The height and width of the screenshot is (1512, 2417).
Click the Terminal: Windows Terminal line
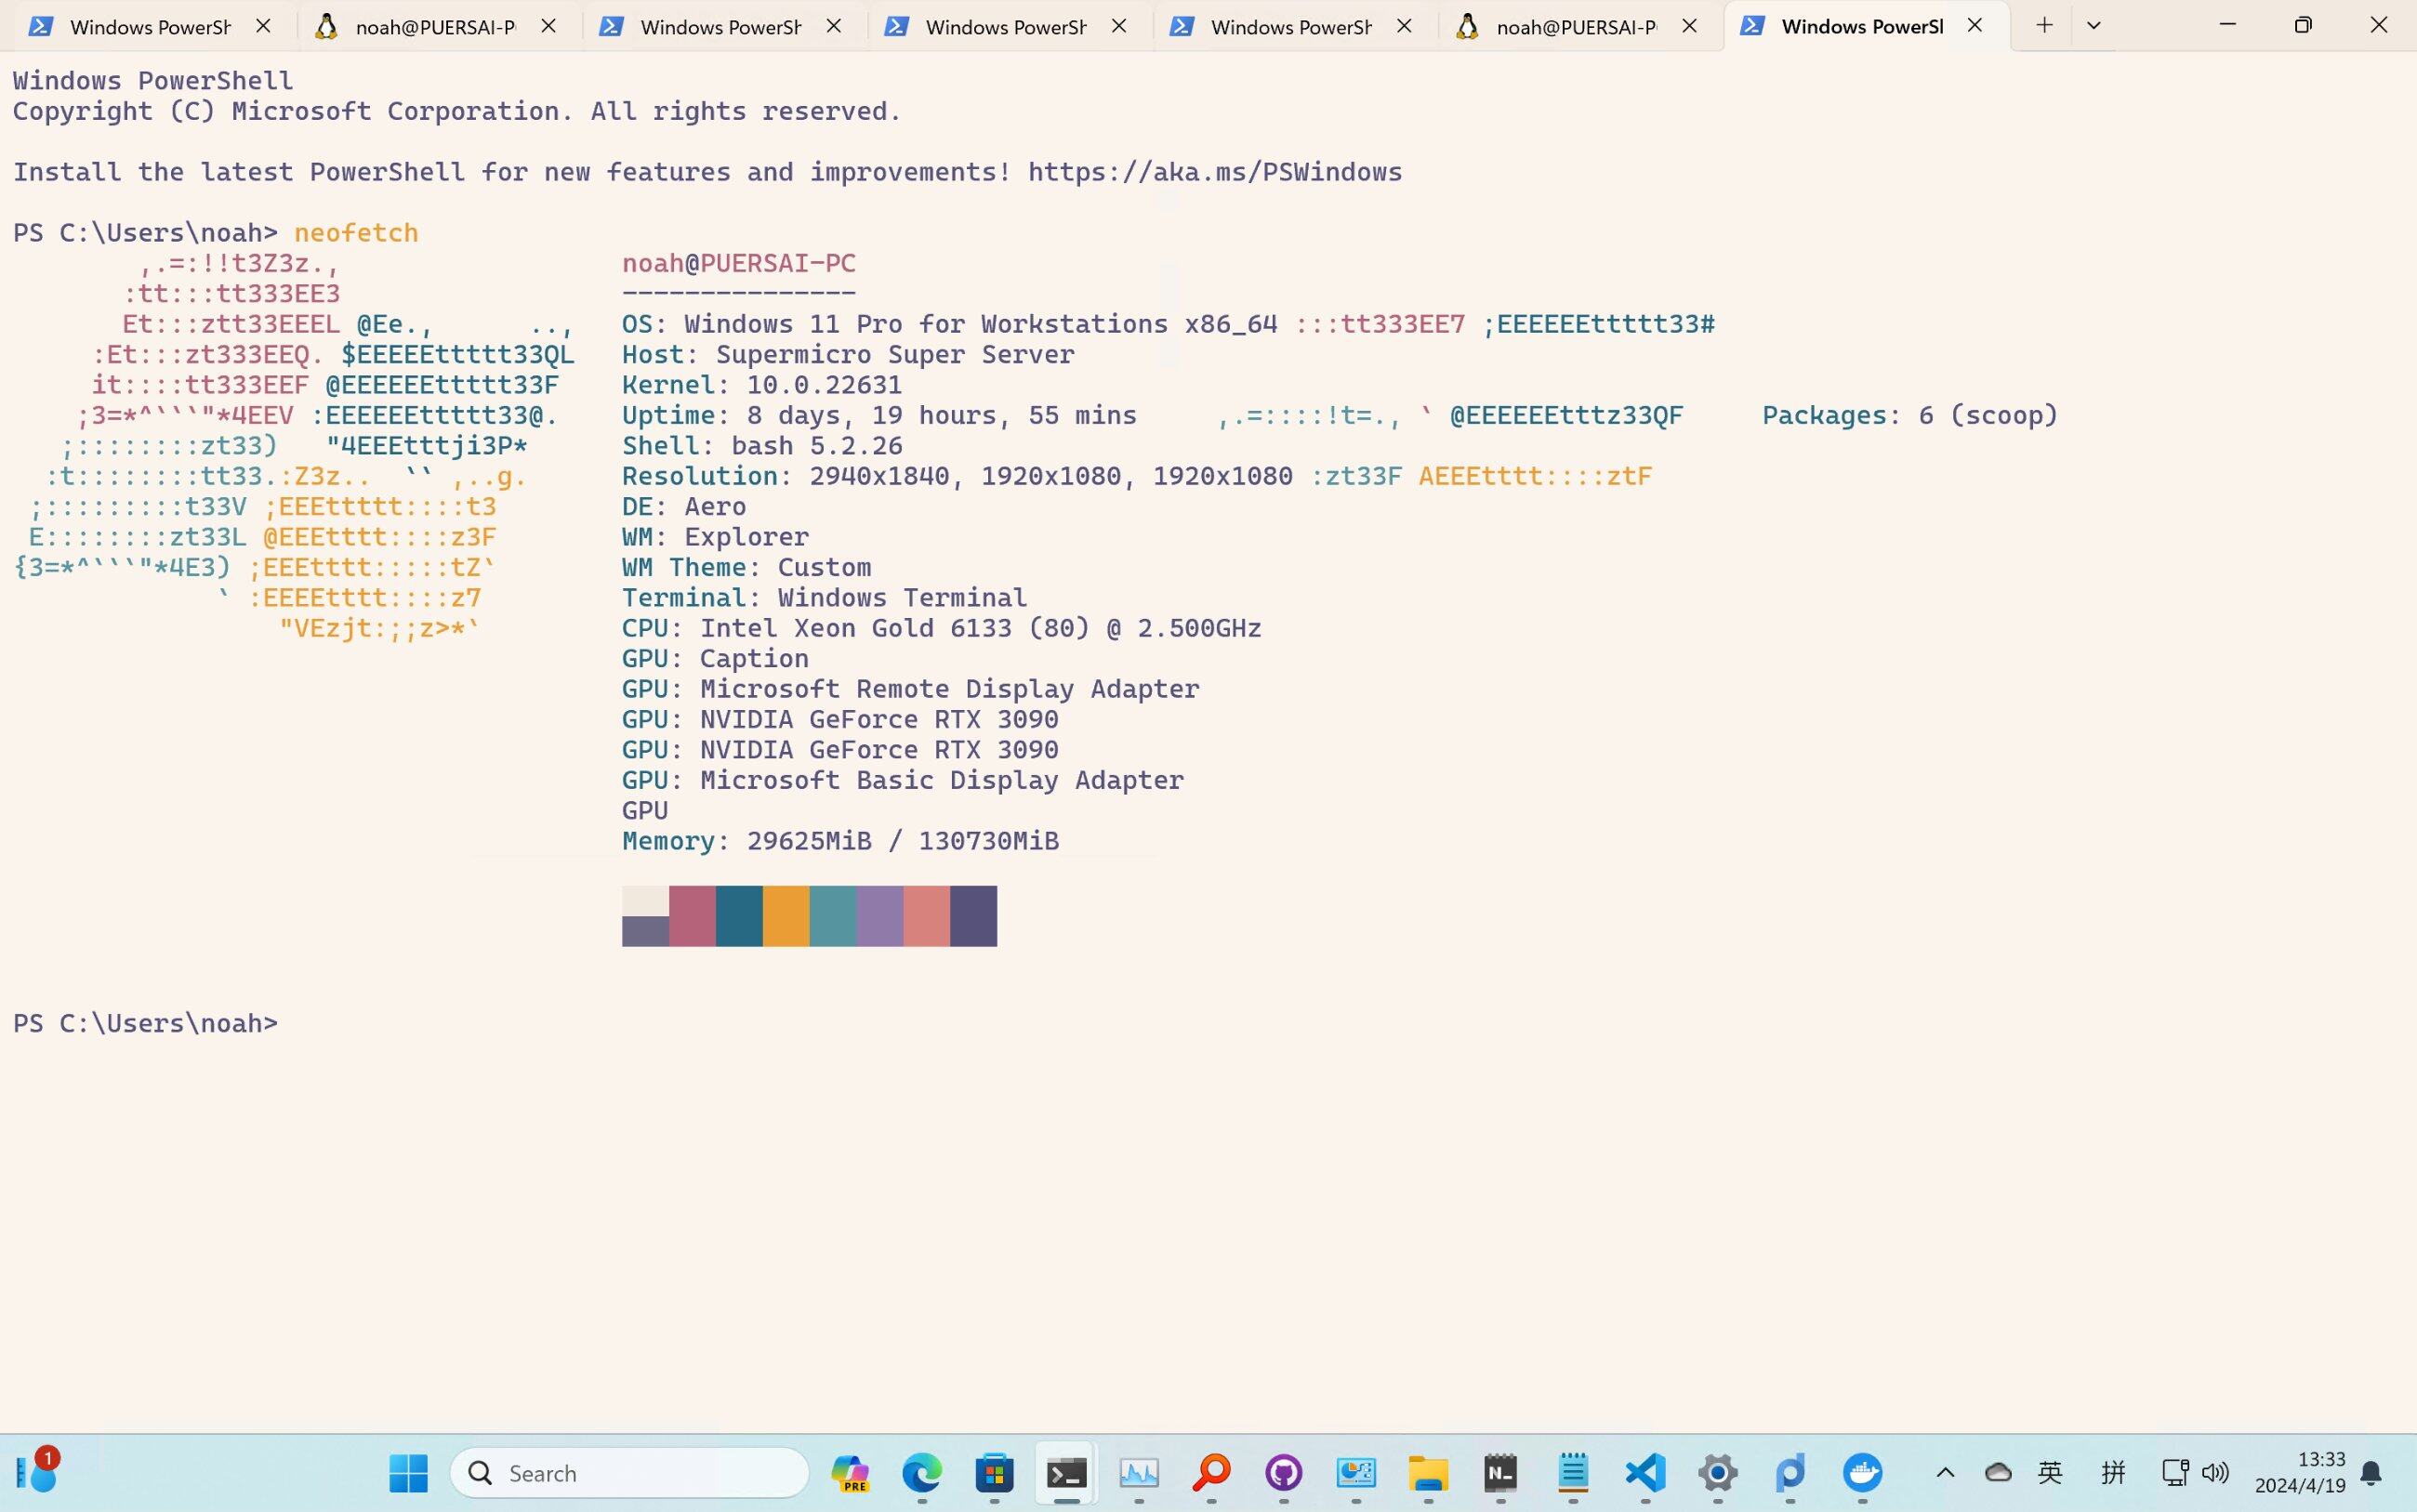825,598
